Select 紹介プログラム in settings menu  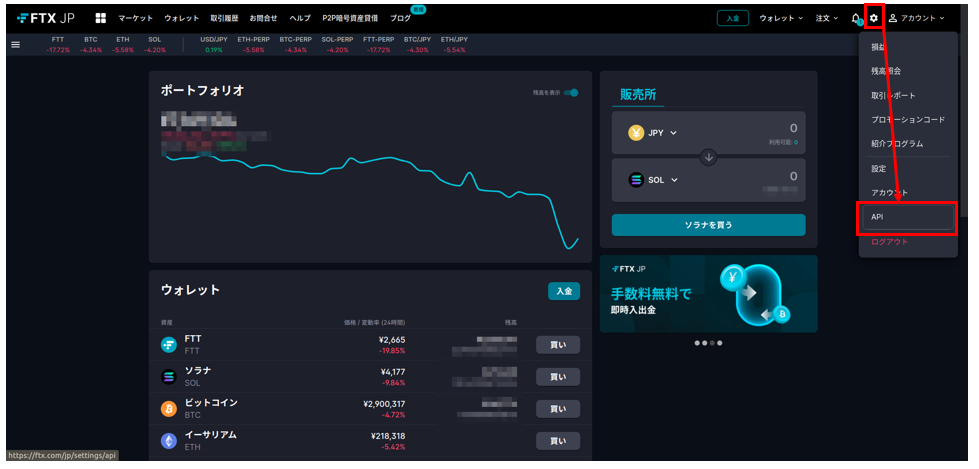coord(897,144)
